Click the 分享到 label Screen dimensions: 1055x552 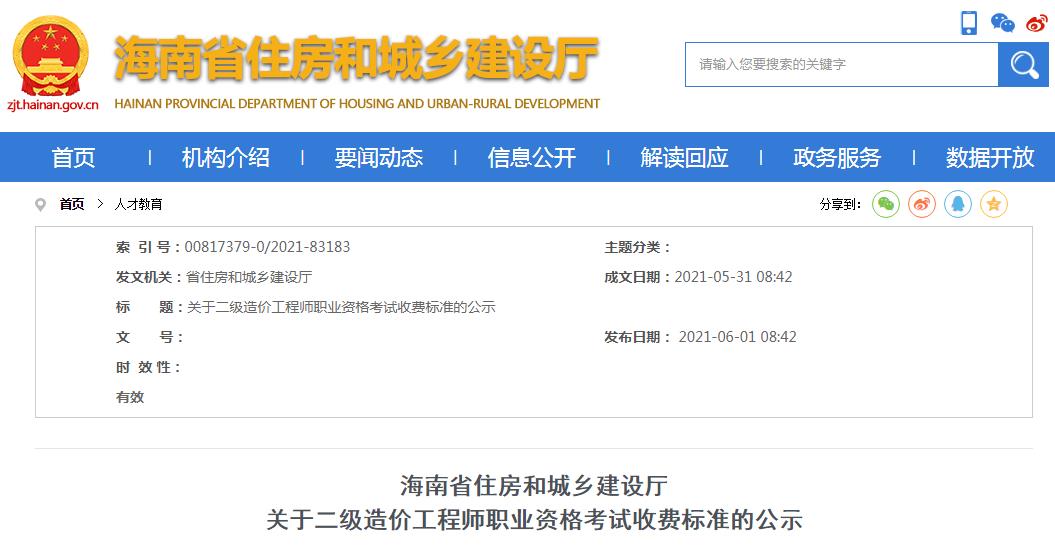click(840, 204)
